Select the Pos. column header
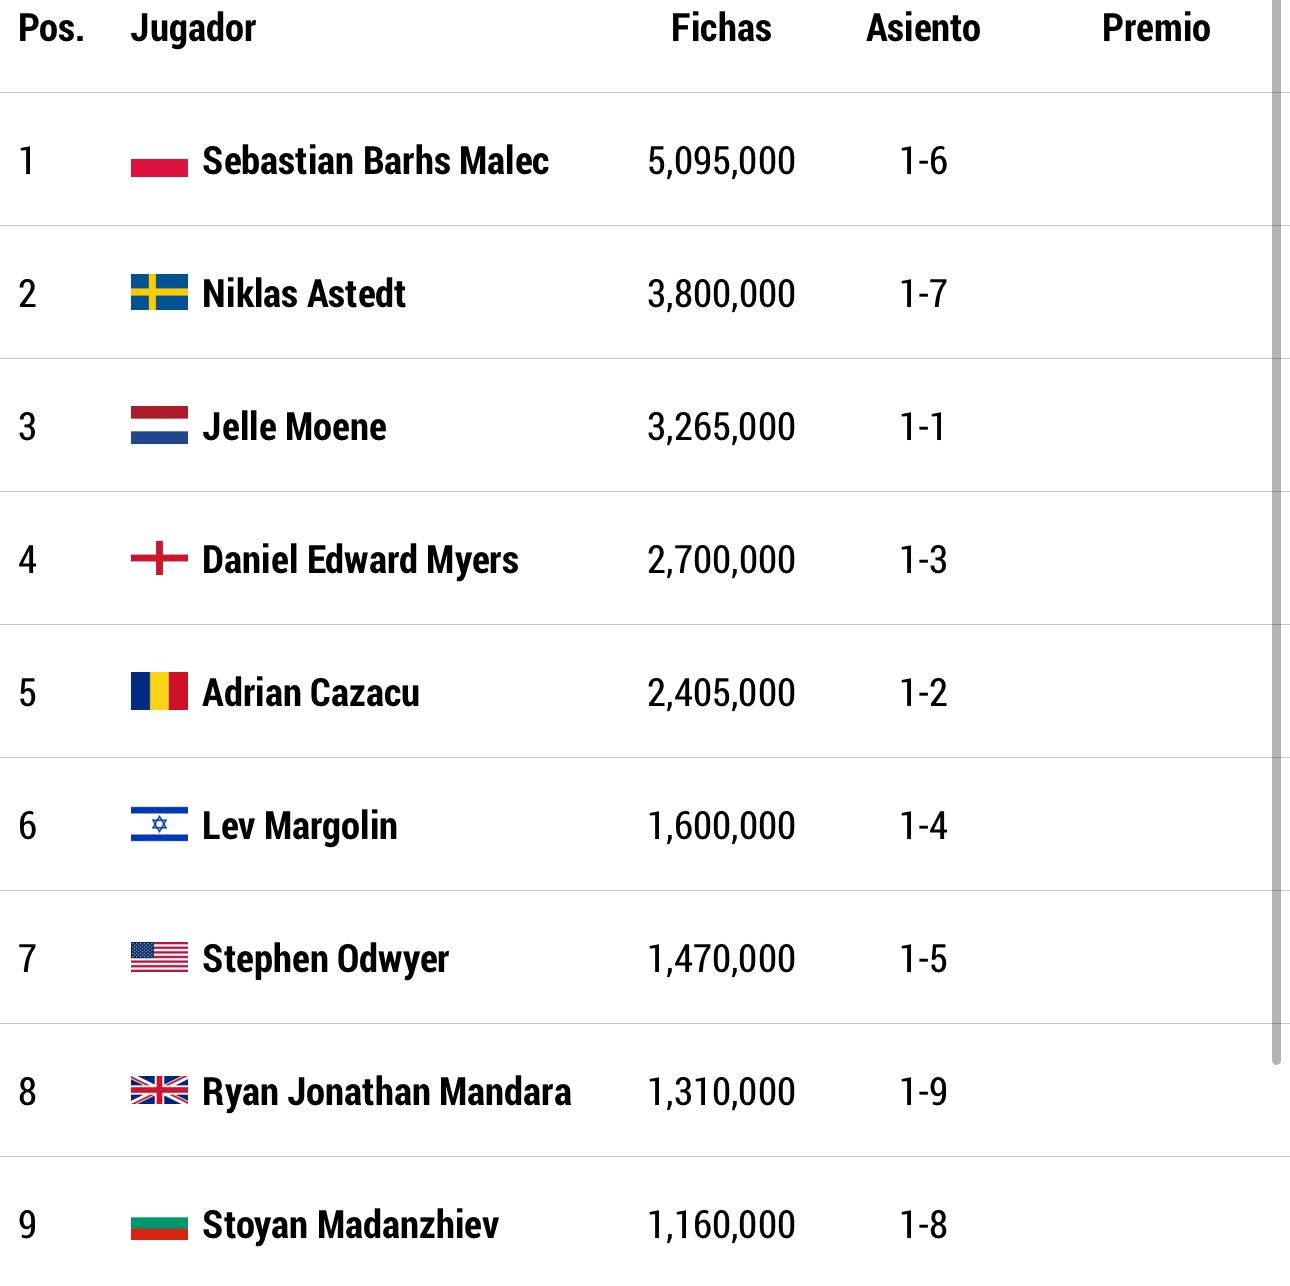This screenshot has height=1286, width=1290. (51, 28)
